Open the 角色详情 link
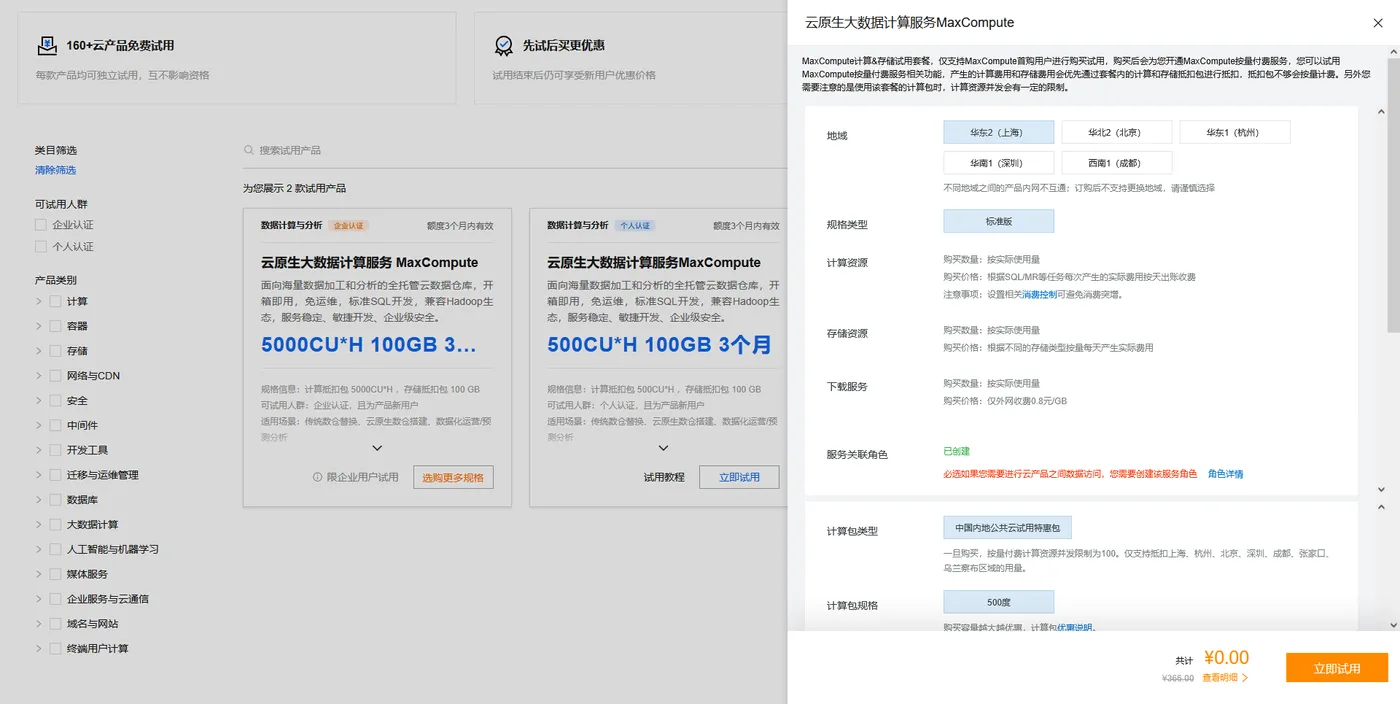The height and width of the screenshot is (704, 1400). [1225, 474]
